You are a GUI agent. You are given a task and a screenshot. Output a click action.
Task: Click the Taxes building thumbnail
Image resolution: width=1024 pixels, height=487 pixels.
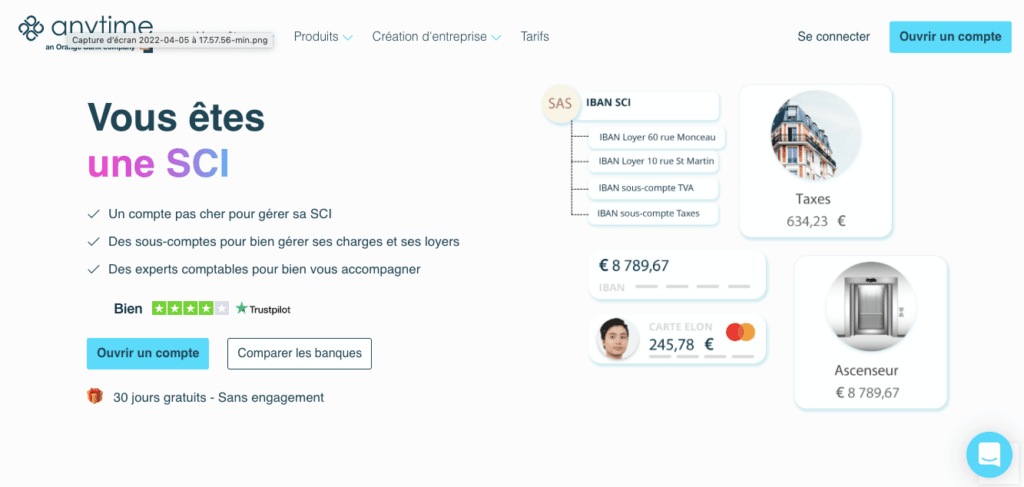point(815,136)
